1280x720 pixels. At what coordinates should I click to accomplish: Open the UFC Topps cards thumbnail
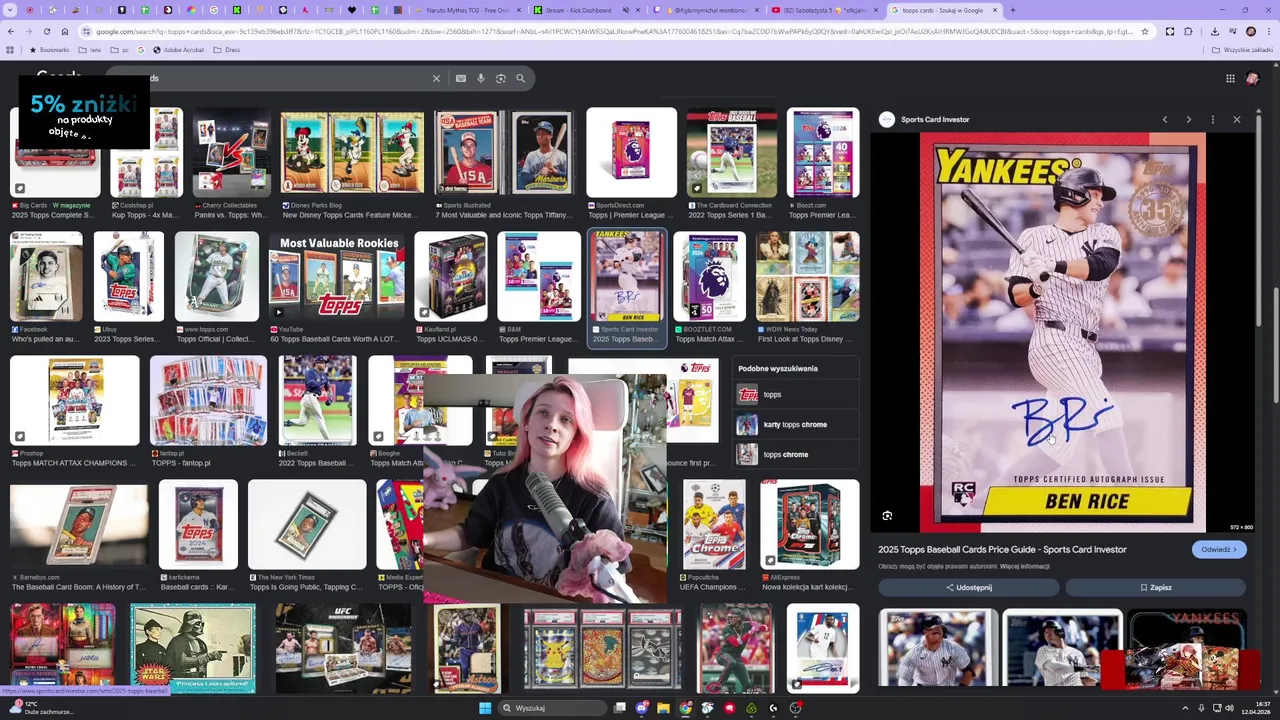343,648
